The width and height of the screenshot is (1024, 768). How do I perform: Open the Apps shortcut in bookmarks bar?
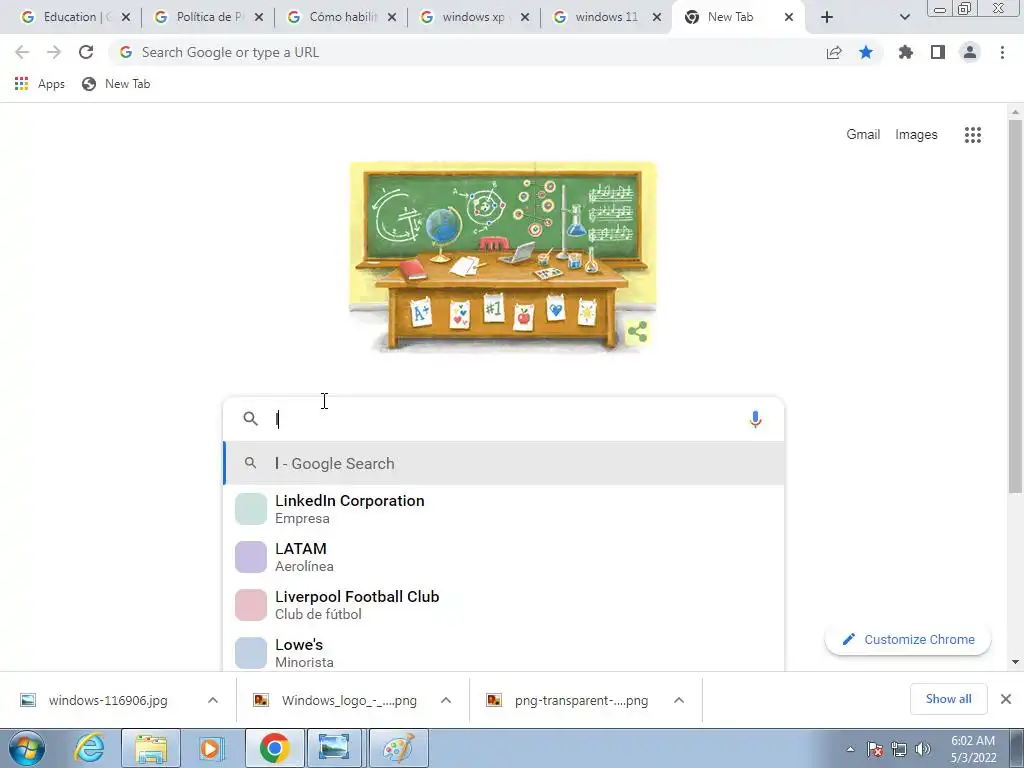[x=40, y=84]
